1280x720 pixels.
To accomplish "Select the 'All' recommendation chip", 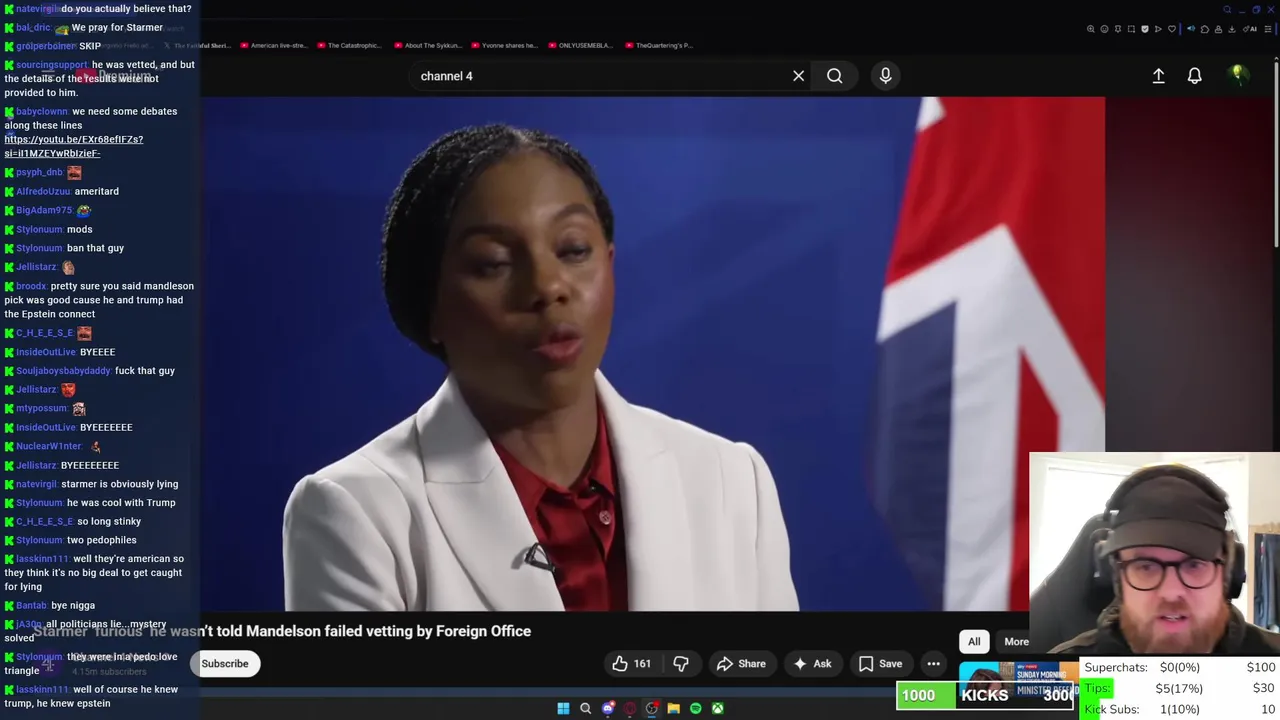I will tap(974, 642).
